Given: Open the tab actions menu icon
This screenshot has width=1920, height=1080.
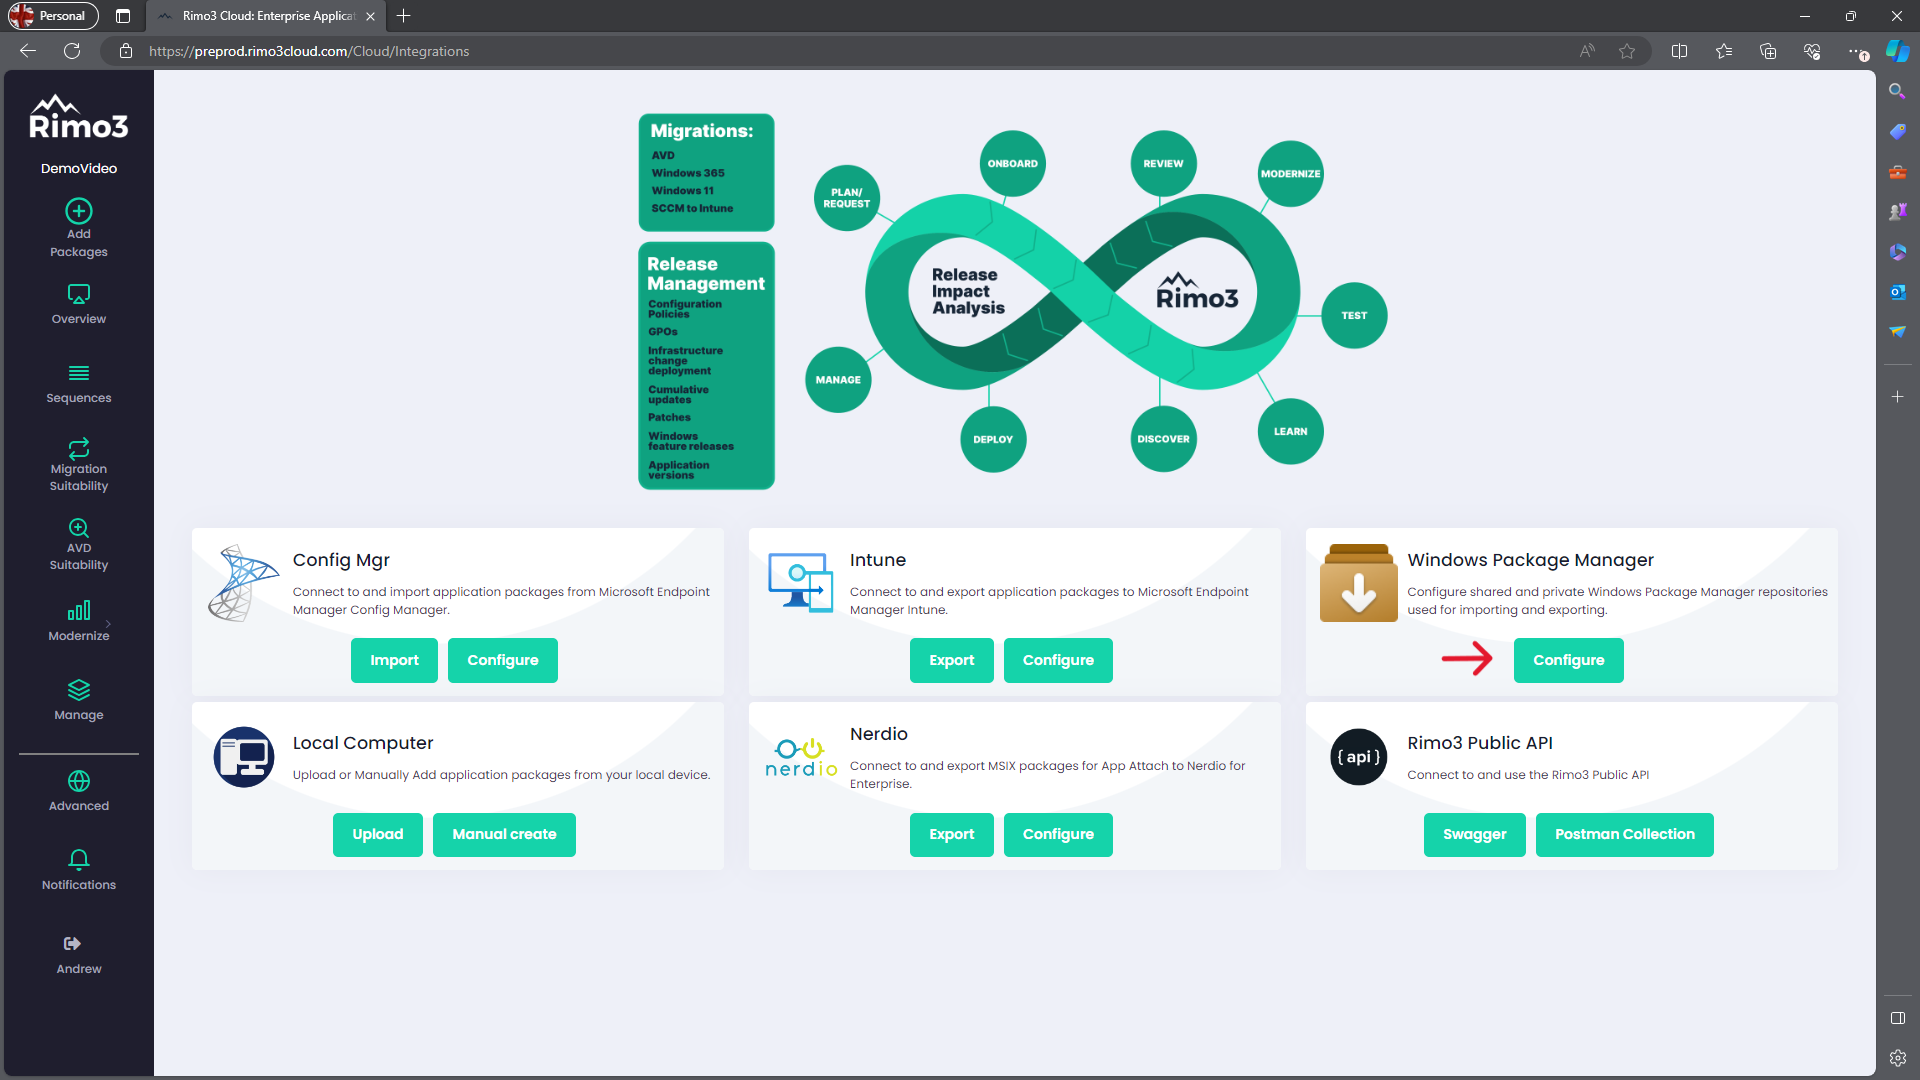Looking at the screenshot, I should 123,16.
